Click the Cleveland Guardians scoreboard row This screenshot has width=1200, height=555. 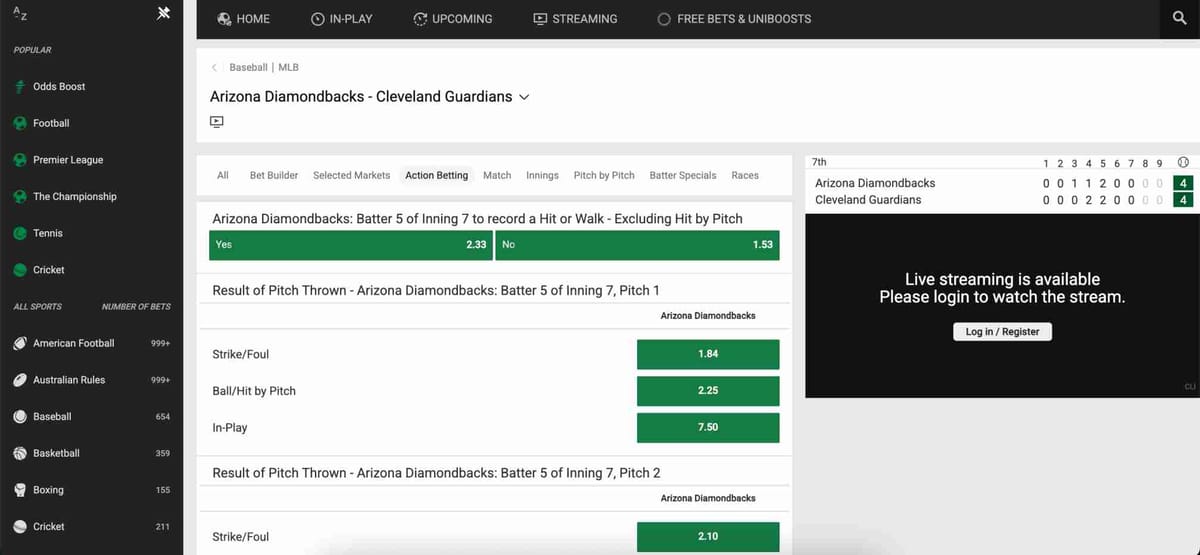(1002, 200)
